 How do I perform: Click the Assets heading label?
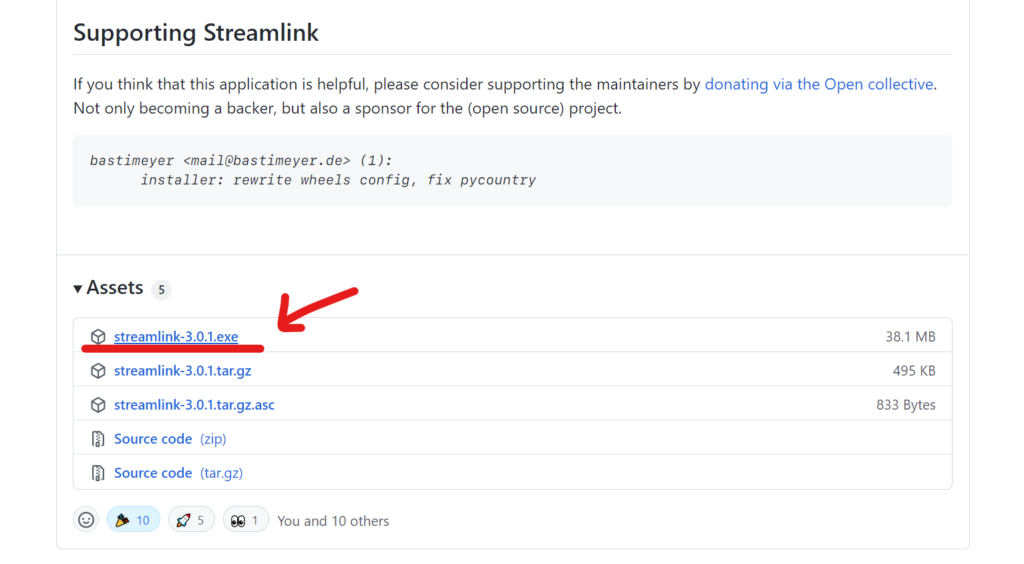pos(115,288)
